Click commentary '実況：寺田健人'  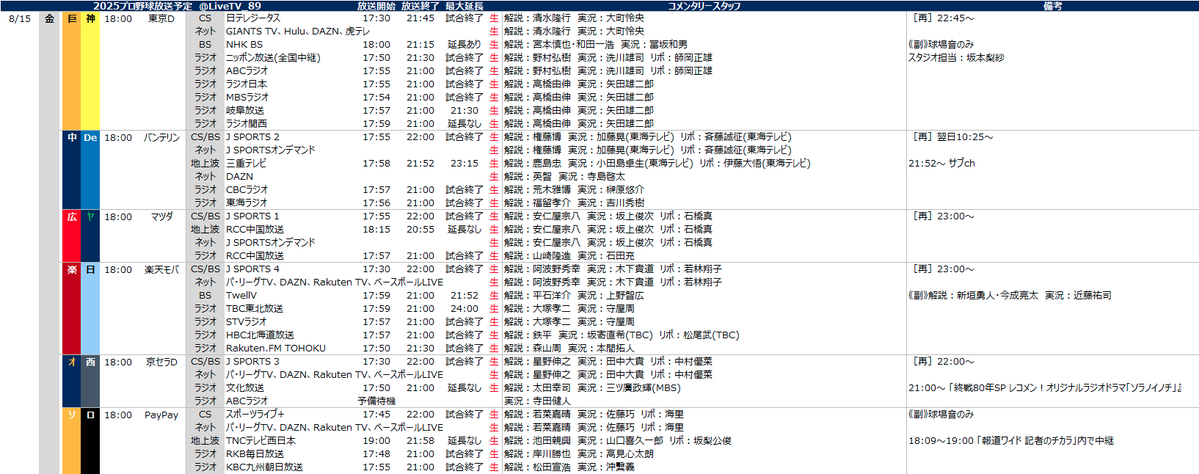[538, 401]
